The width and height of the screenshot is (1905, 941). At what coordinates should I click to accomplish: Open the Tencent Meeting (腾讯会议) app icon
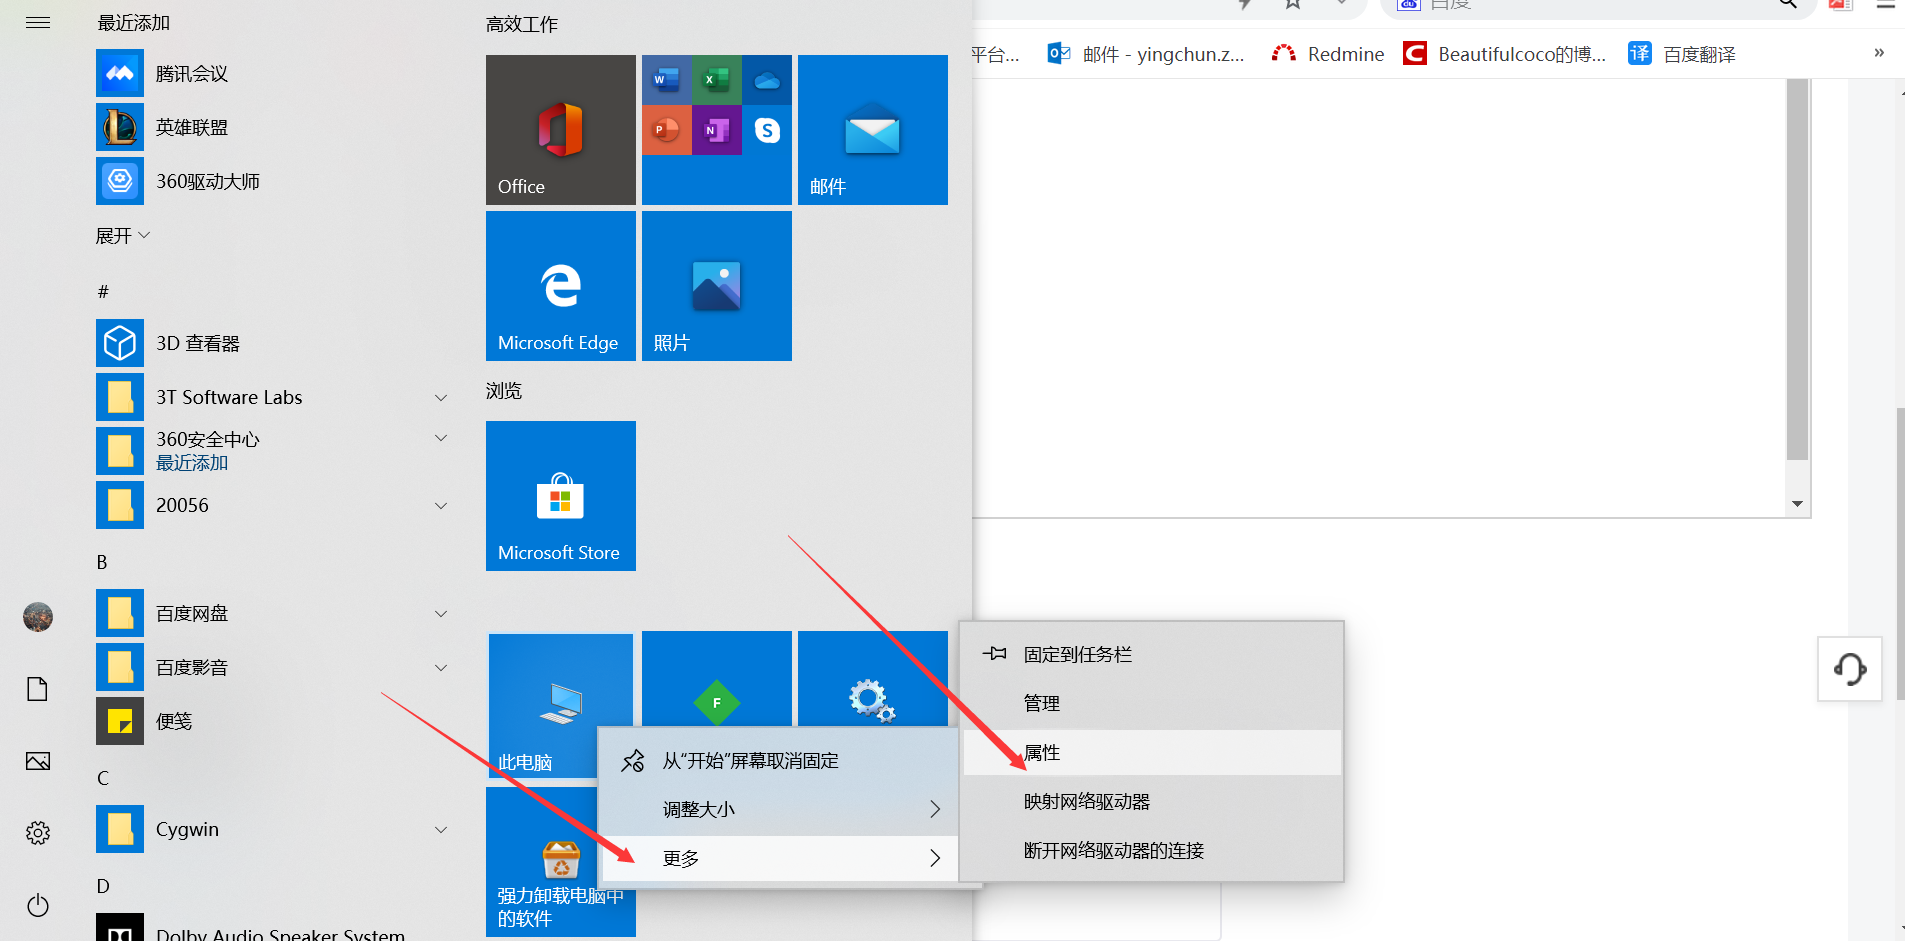120,73
